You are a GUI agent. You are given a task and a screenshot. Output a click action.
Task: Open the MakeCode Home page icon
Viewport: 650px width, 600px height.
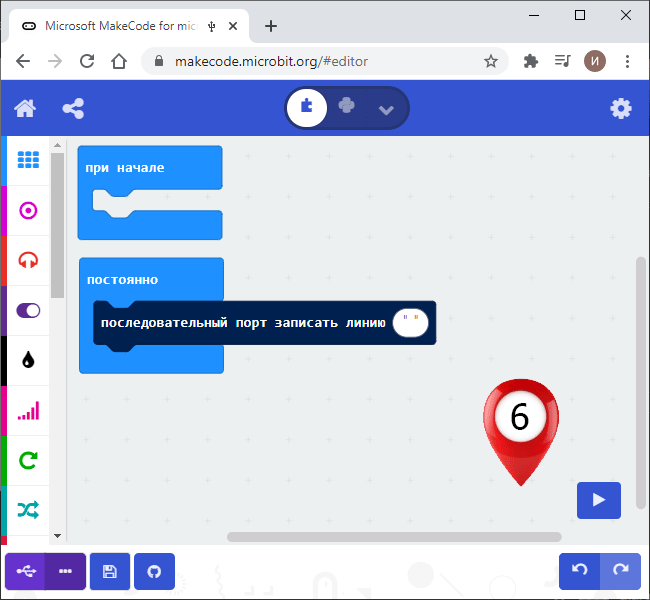tap(25, 109)
